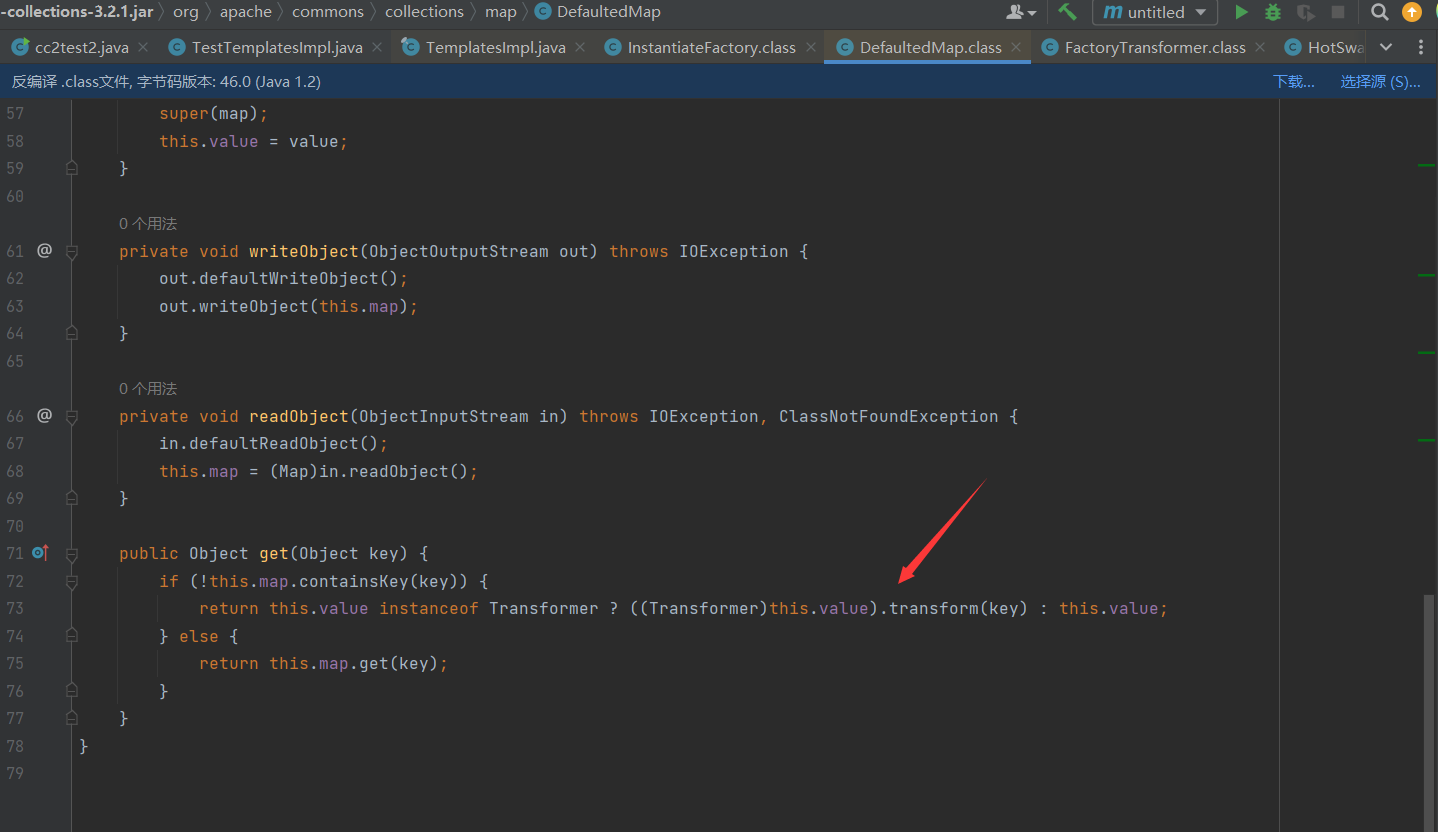
Task: Open the untitled run configuration dropdown
Action: (x=1155, y=12)
